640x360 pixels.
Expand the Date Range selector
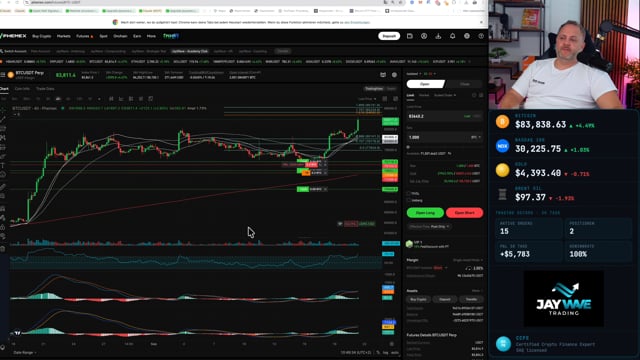(x=24, y=352)
